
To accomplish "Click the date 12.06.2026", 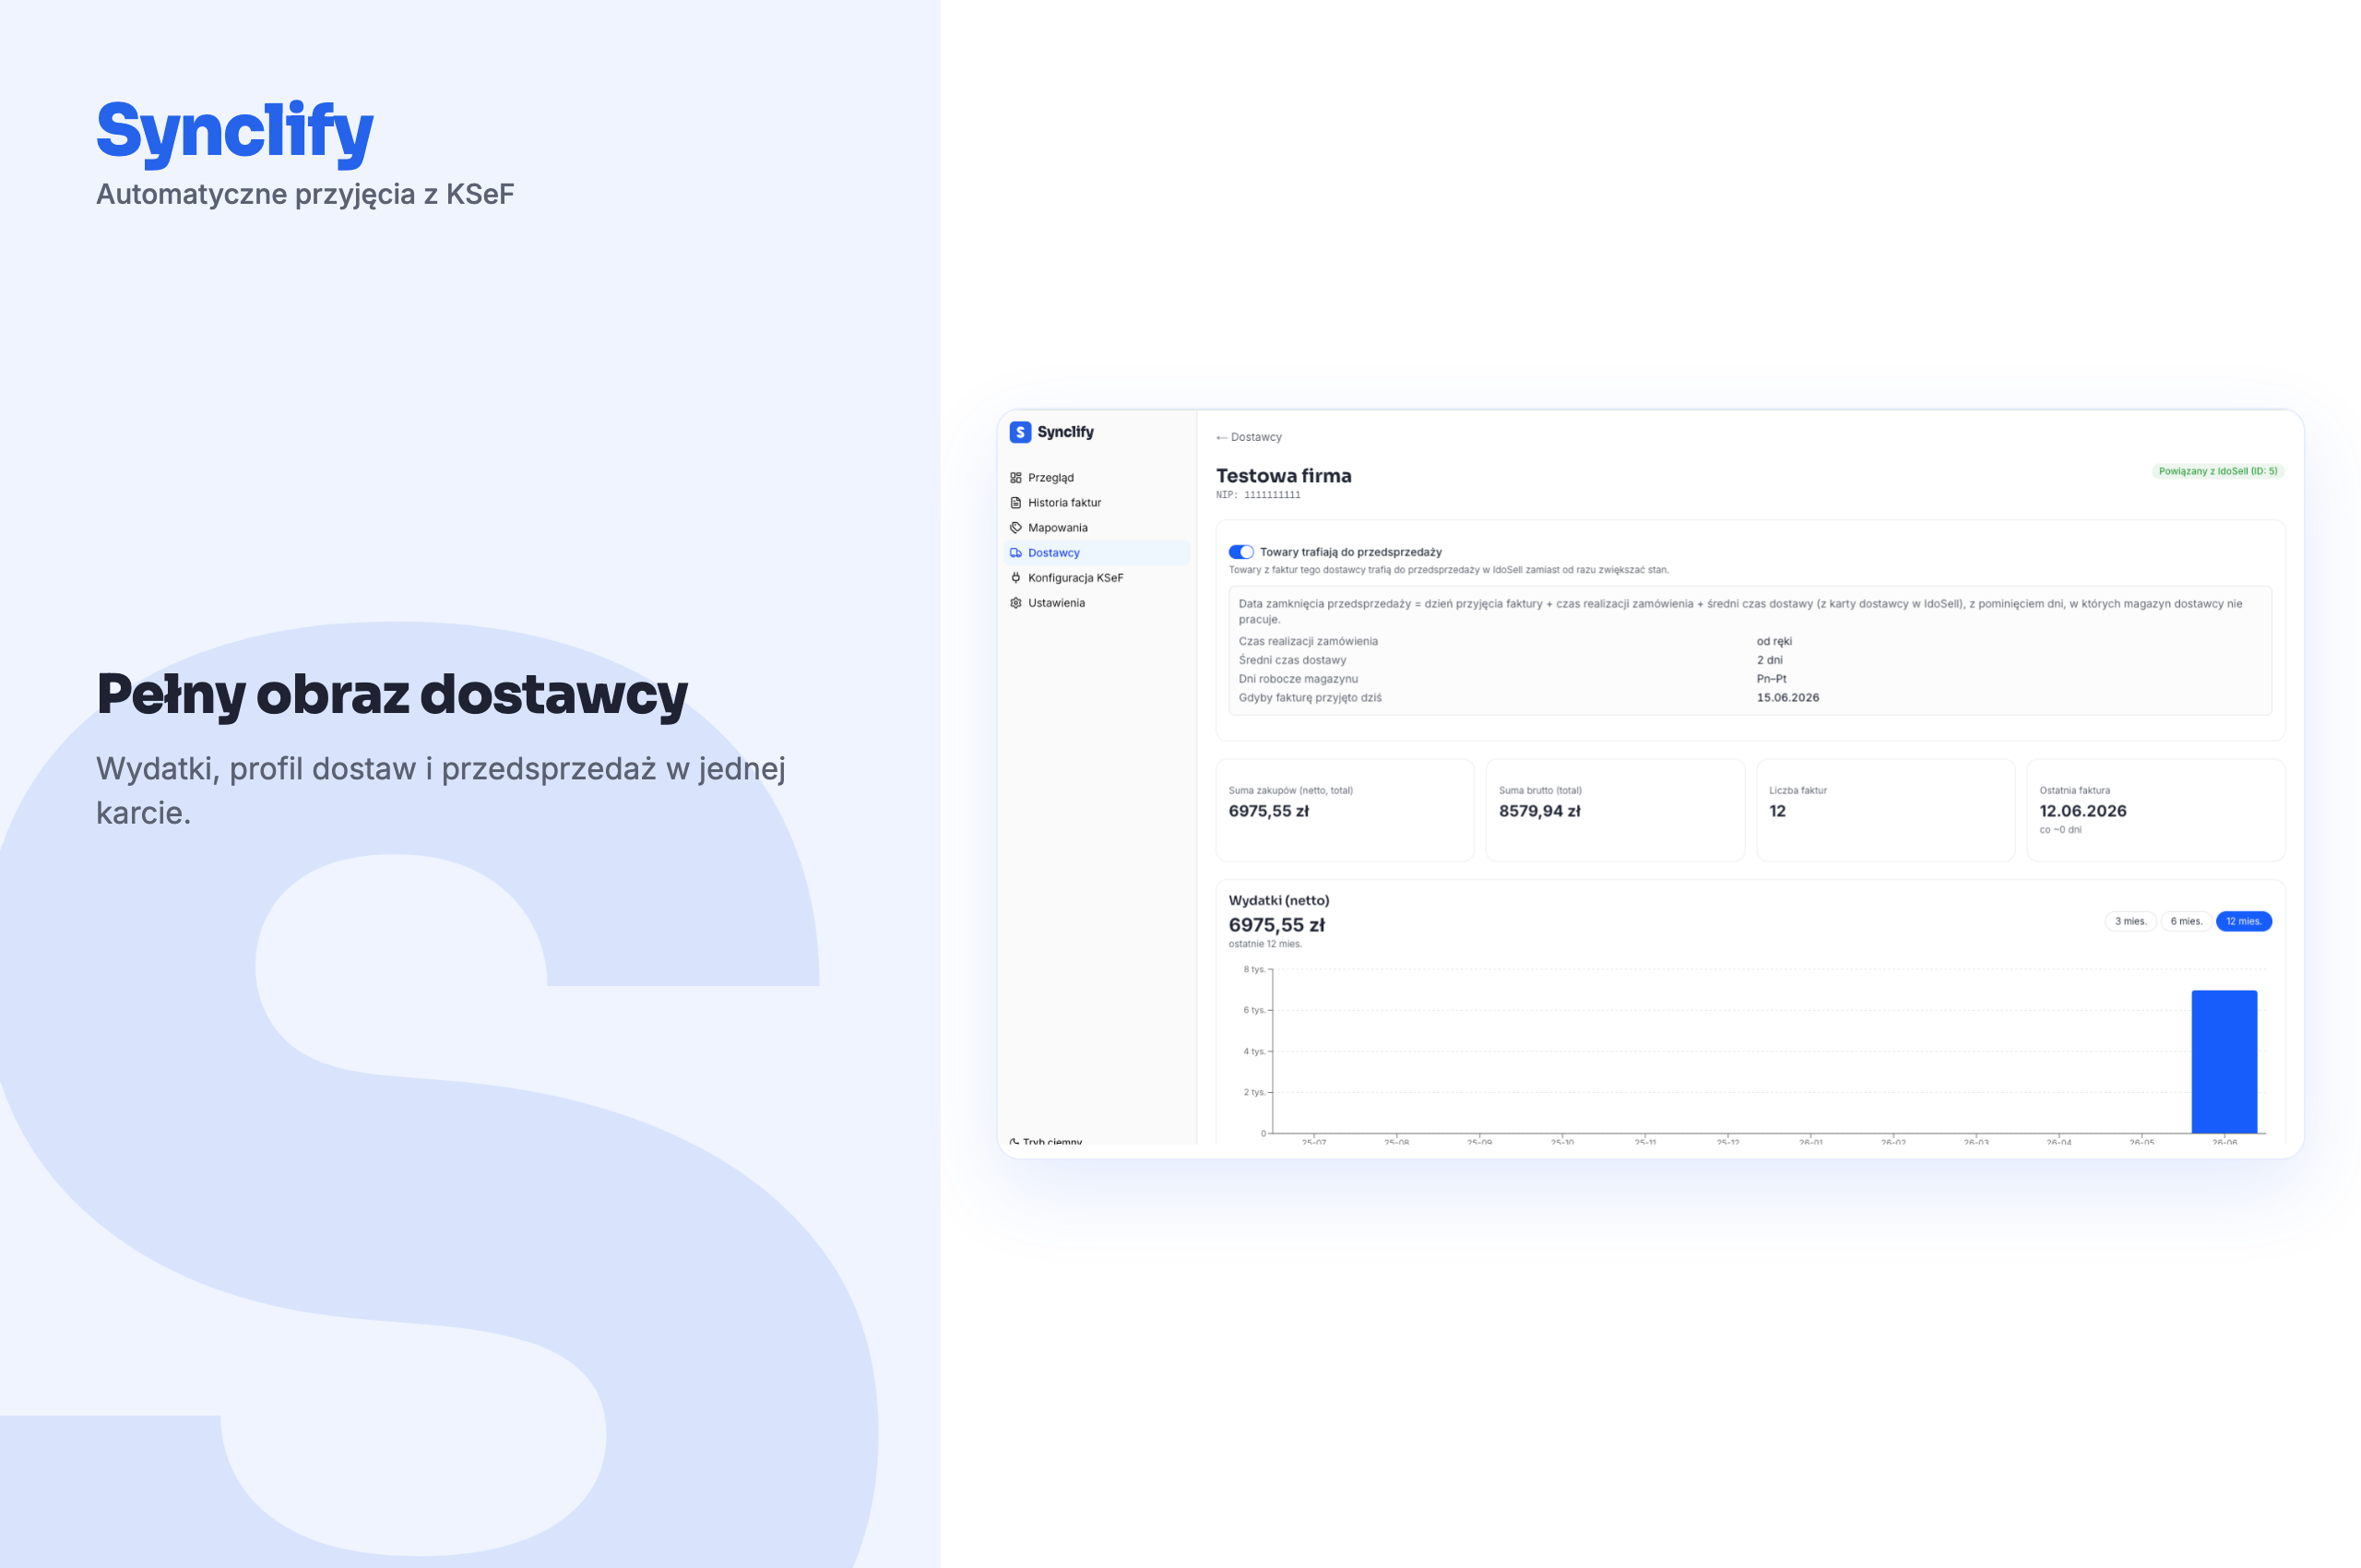I will coord(2083,811).
